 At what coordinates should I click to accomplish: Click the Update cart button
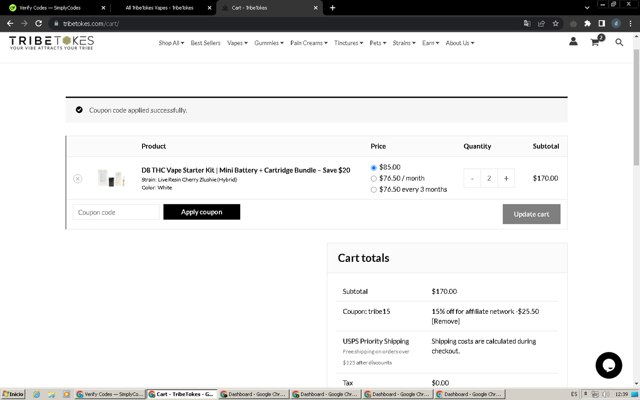click(531, 214)
